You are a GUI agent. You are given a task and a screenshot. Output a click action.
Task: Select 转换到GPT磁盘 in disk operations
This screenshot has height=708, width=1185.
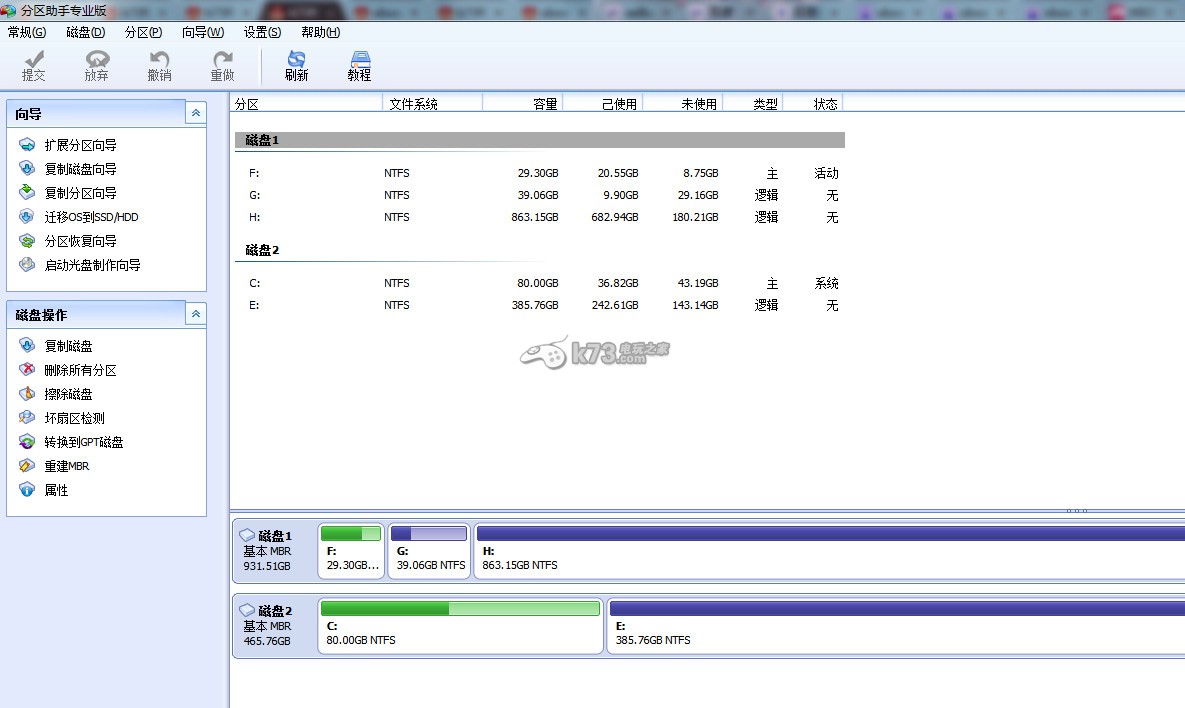tap(84, 442)
